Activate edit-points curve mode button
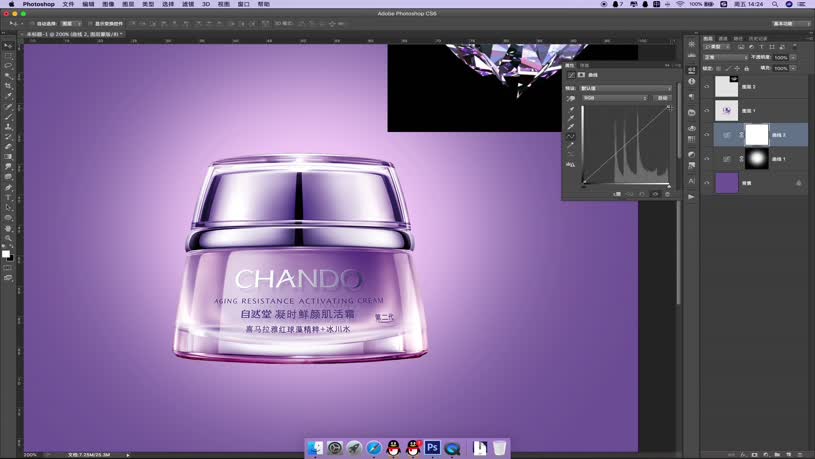The width and height of the screenshot is (815, 459). [x=571, y=136]
